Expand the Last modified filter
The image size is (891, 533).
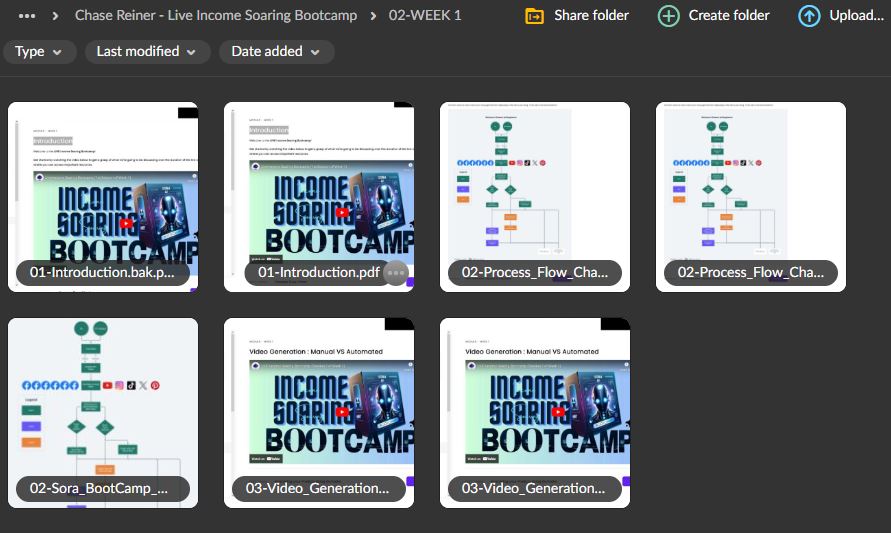point(147,52)
